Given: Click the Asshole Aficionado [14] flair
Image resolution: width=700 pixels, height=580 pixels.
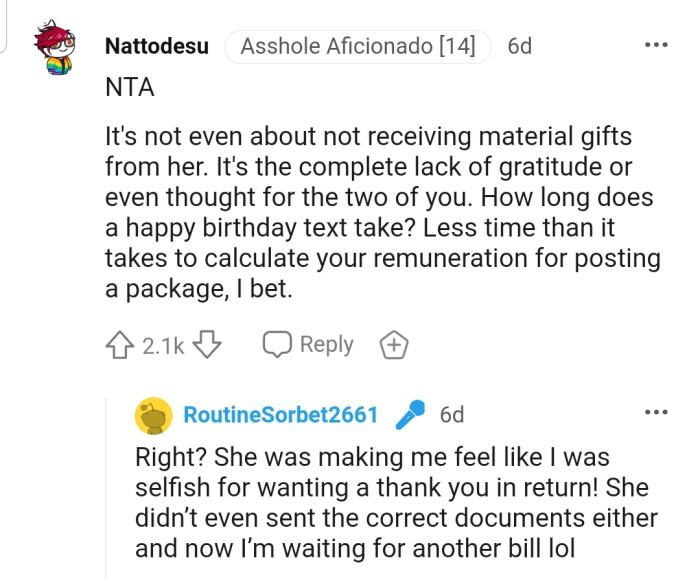Looking at the screenshot, I should pos(358,46).
